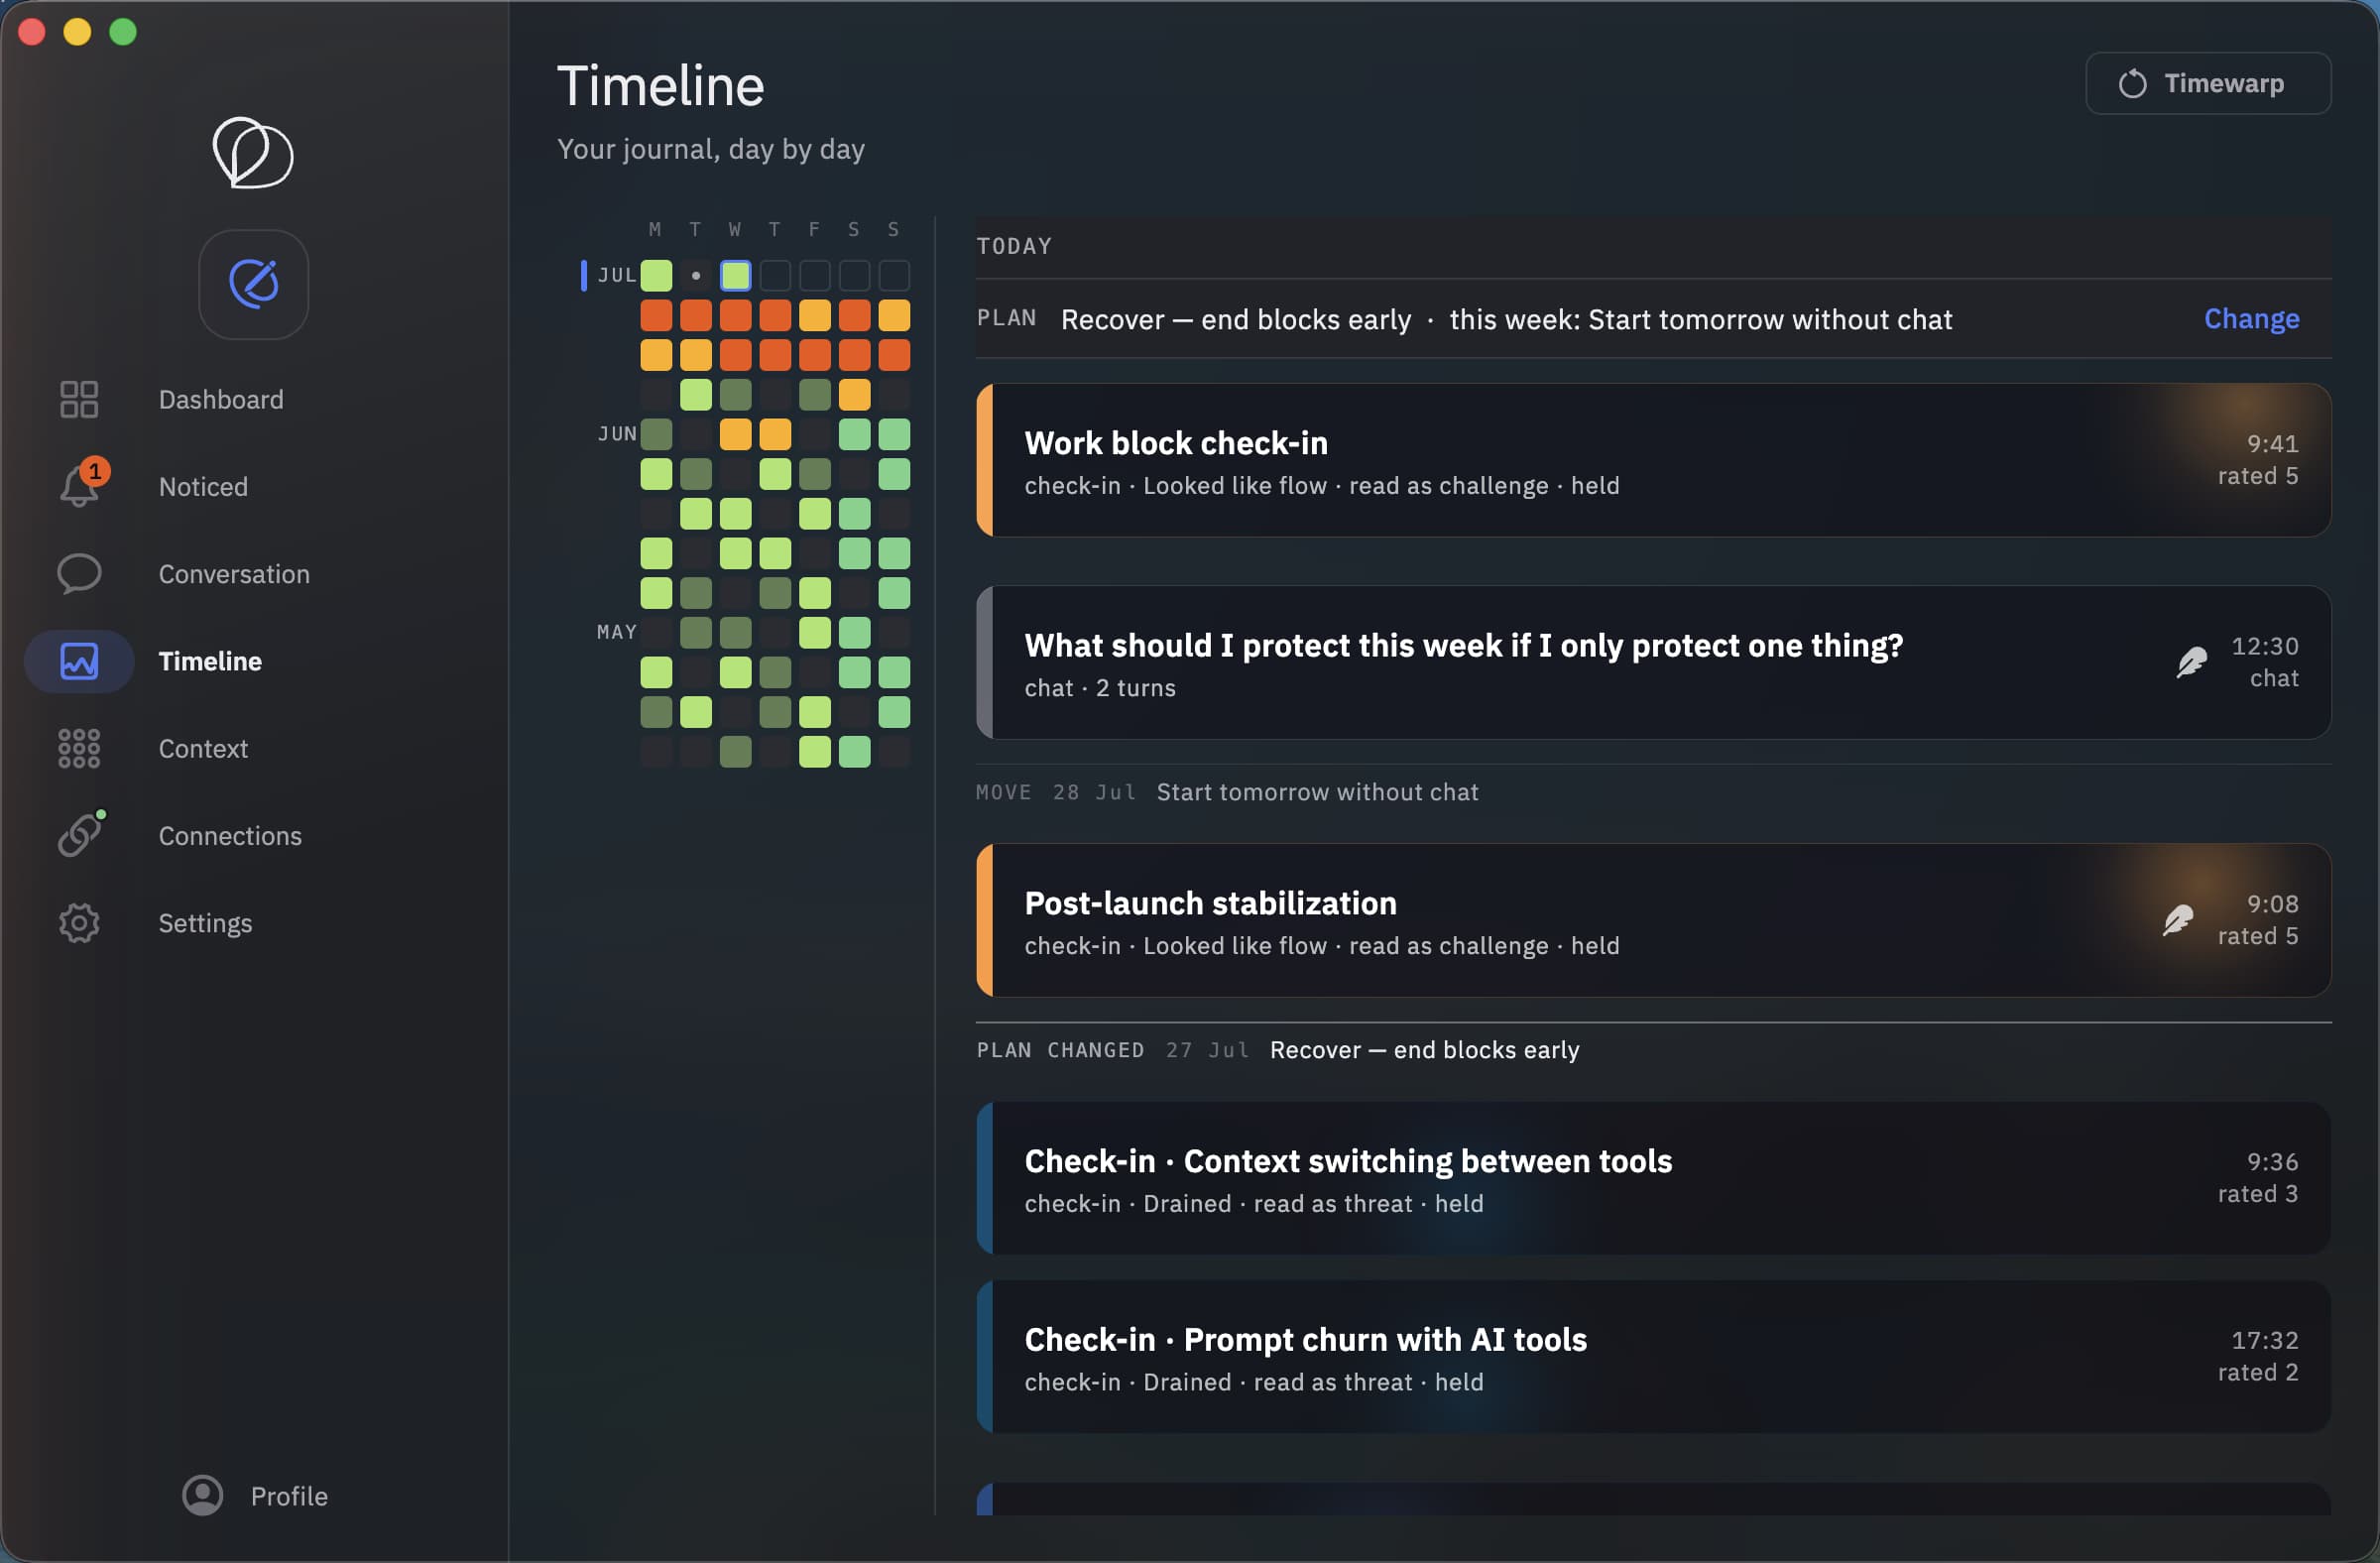The image size is (2380, 1563).
Task: Click the 'chat · 2 turns' subtitle
Action: pos(1100,688)
